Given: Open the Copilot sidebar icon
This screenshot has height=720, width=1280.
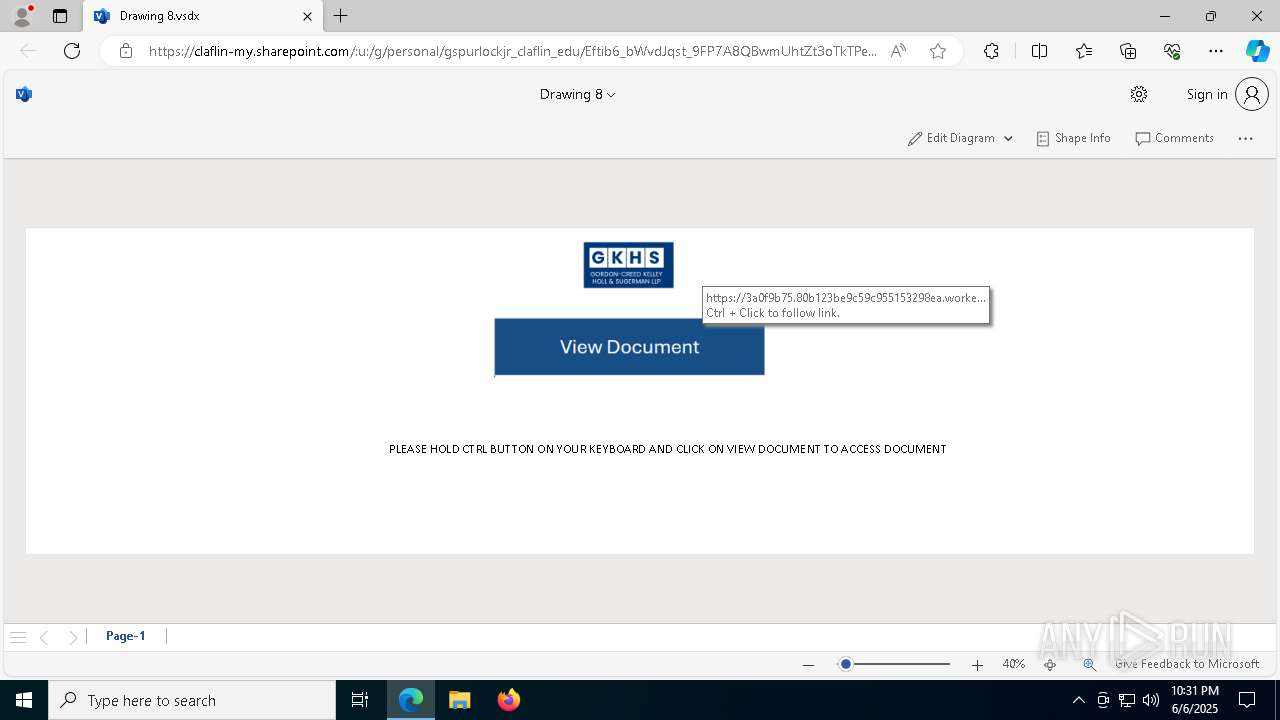Looking at the screenshot, I should pos(1257,51).
